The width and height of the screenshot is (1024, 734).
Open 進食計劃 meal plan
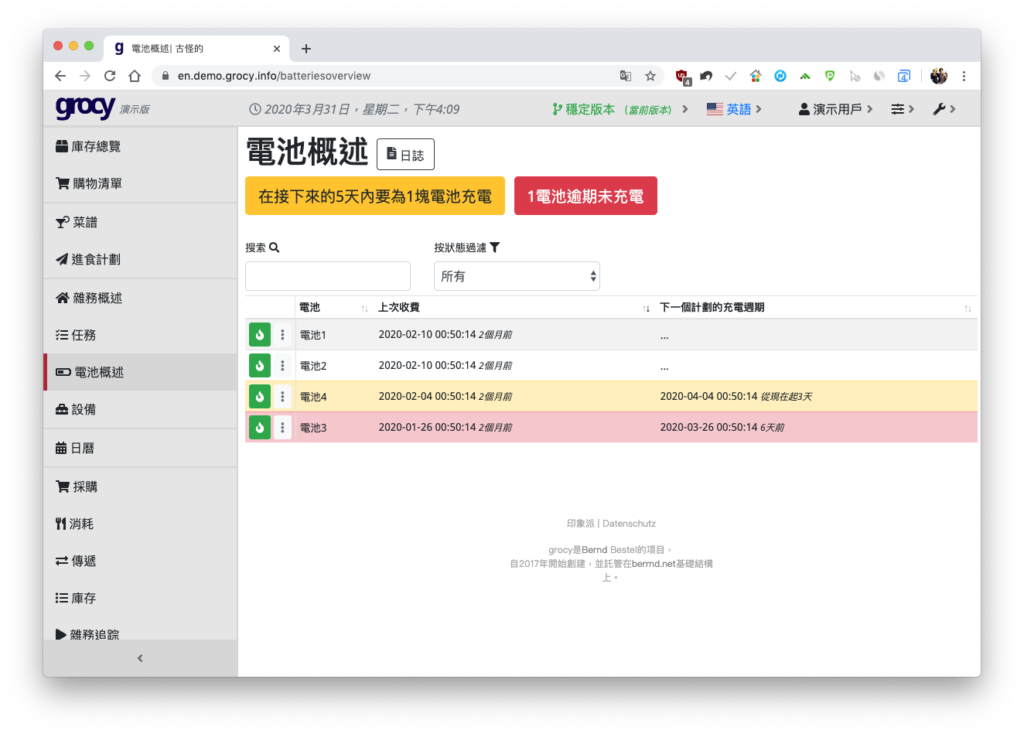(x=140, y=259)
